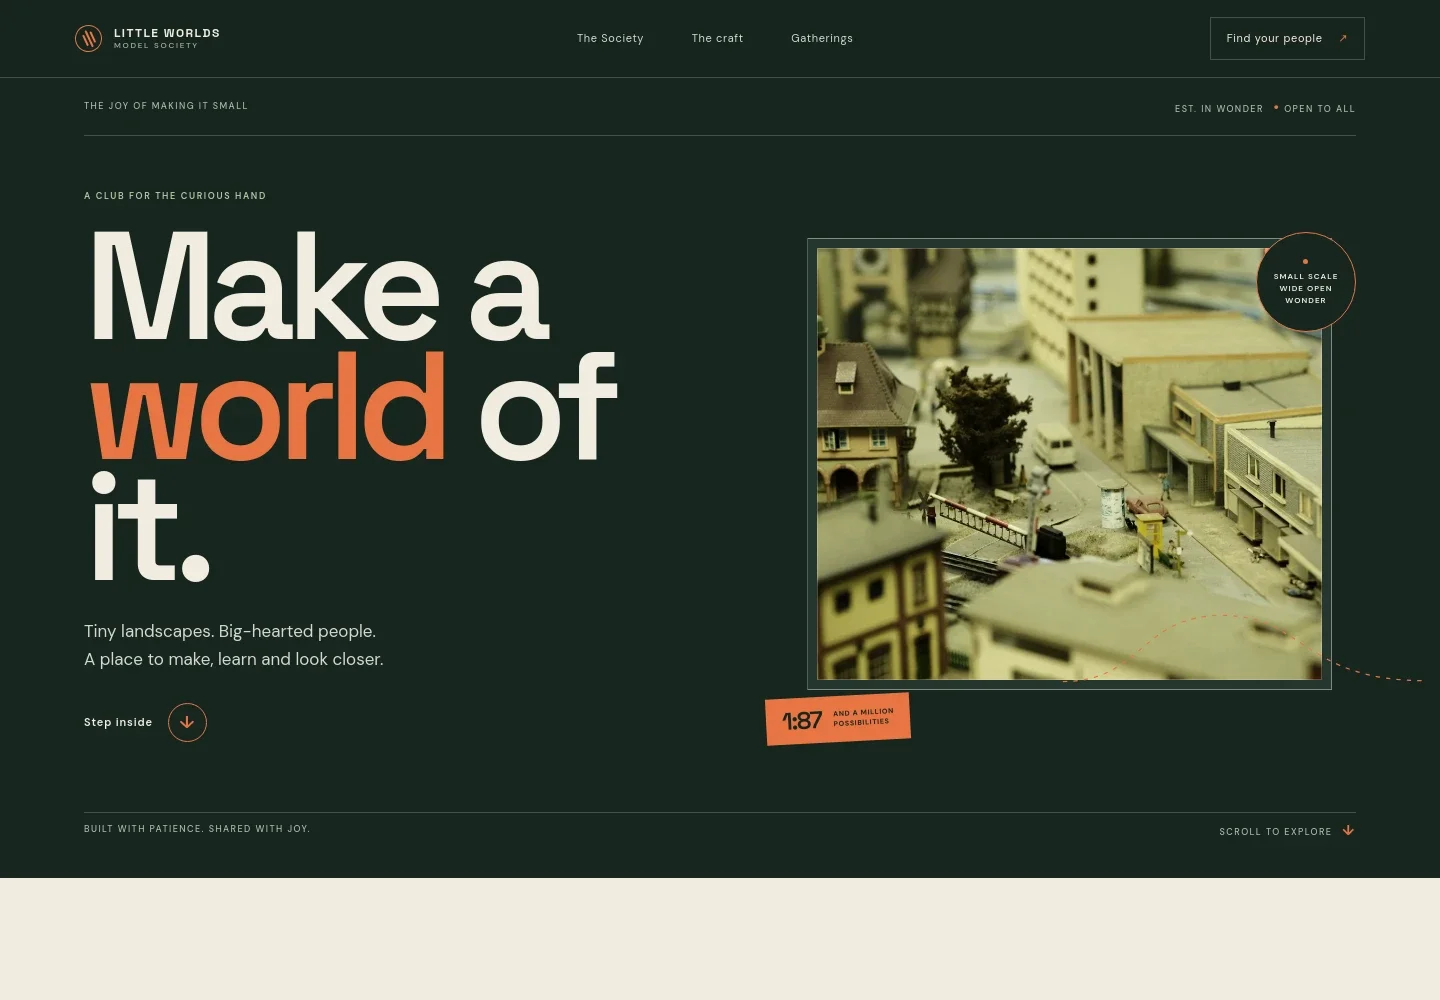This screenshot has height=1000, width=1440.
Task: Click the orange word 'world' in headline
Action: tap(268, 407)
